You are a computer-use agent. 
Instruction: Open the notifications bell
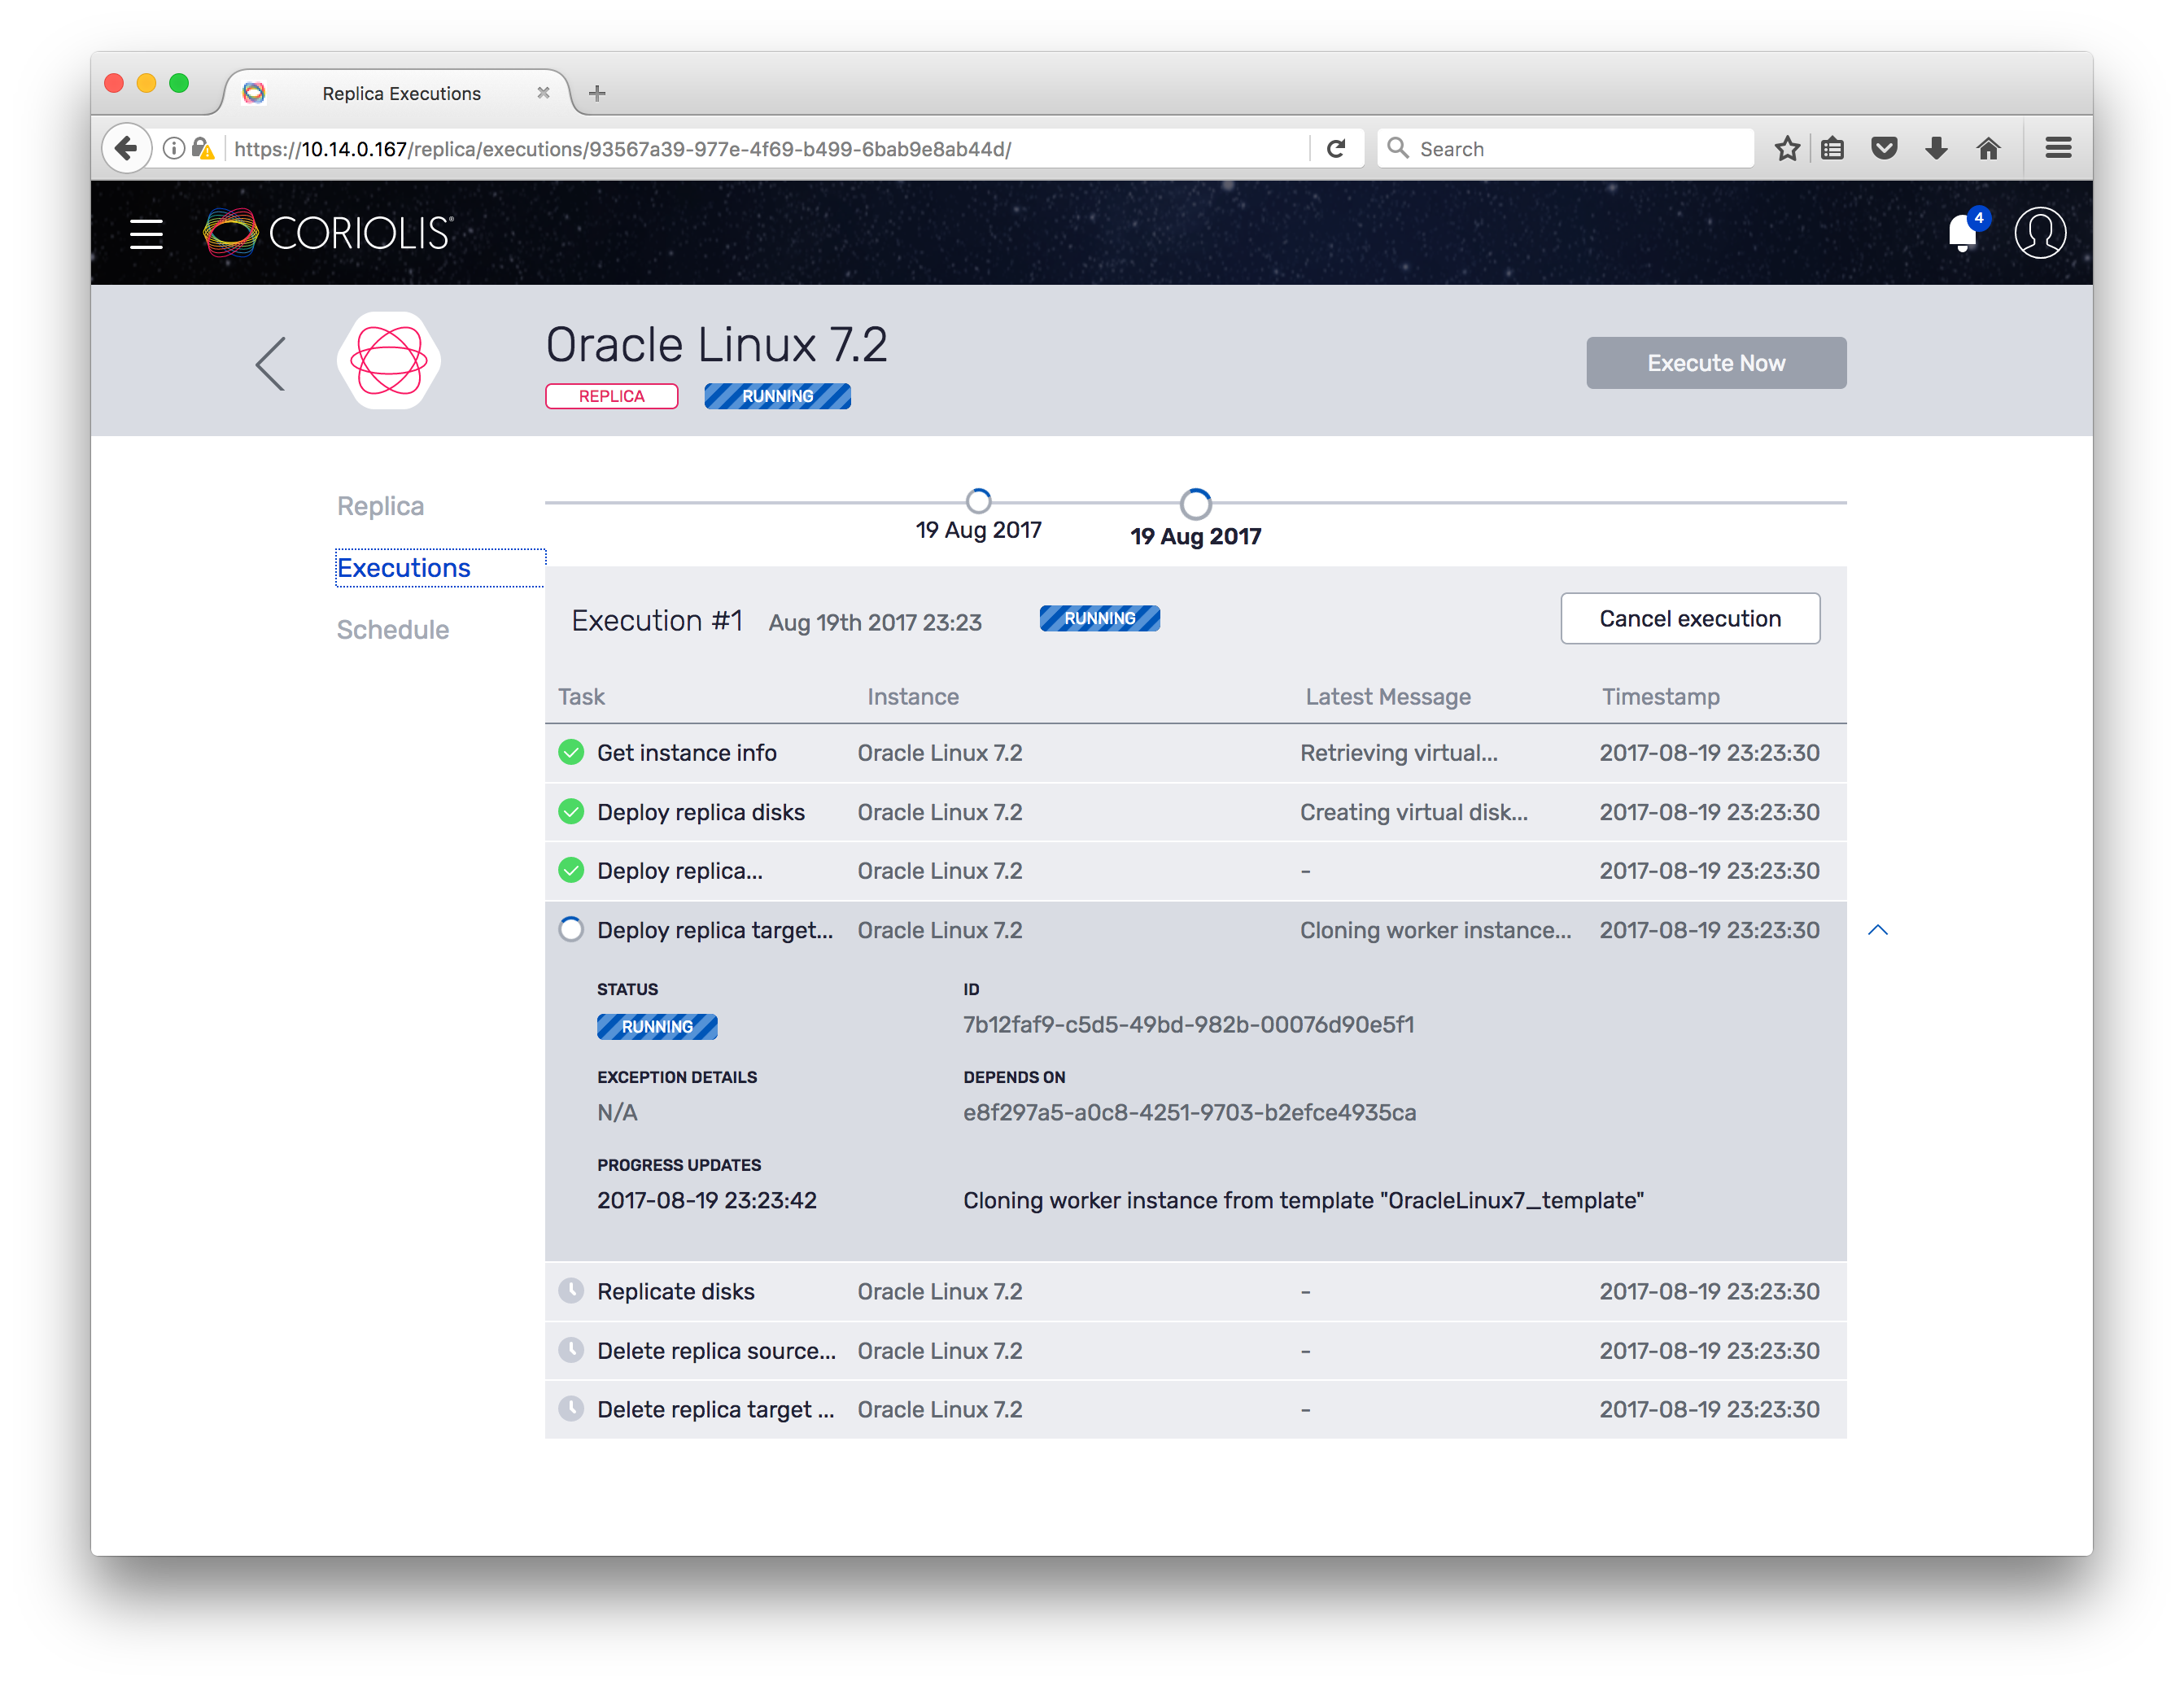click(1962, 234)
